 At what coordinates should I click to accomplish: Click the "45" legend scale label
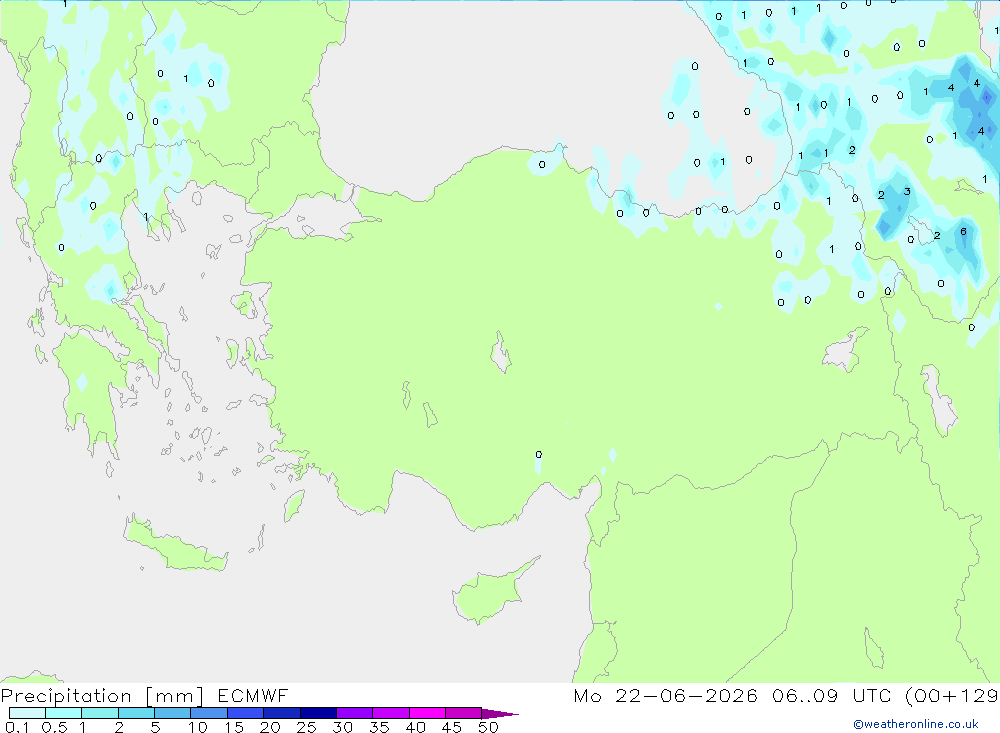click(x=452, y=727)
